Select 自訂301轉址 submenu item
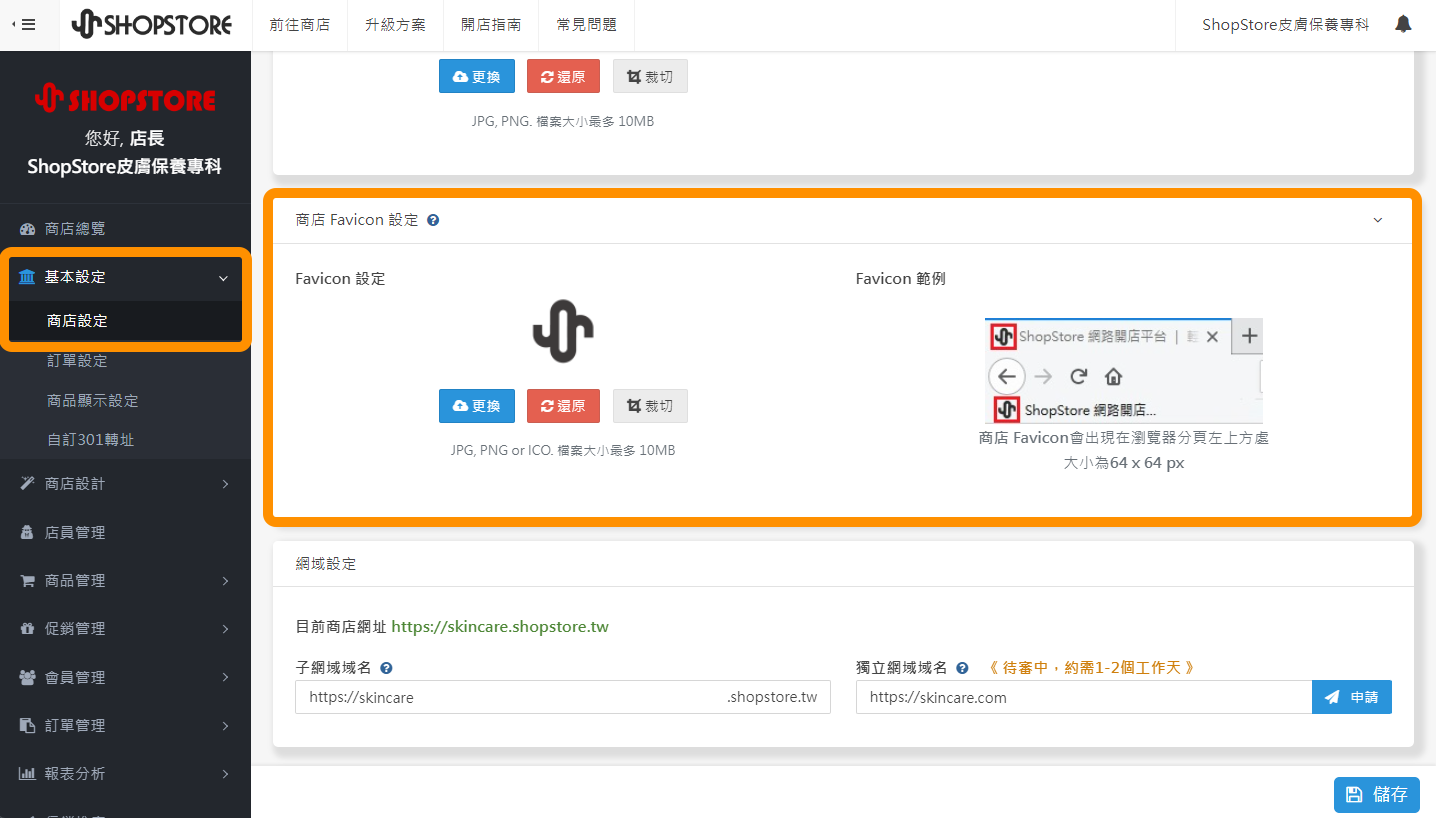This screenshot has width=1436, height=818. (90, 440)
